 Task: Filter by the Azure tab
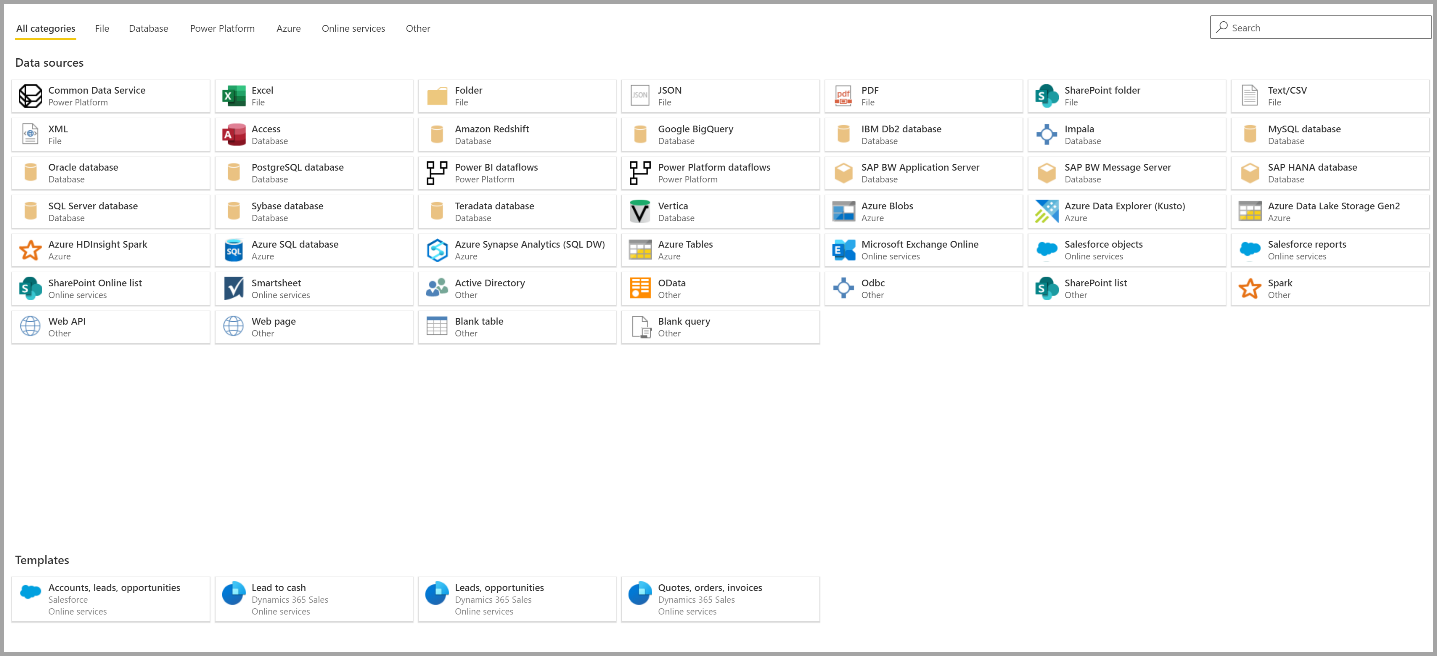(x=288, y=29)
